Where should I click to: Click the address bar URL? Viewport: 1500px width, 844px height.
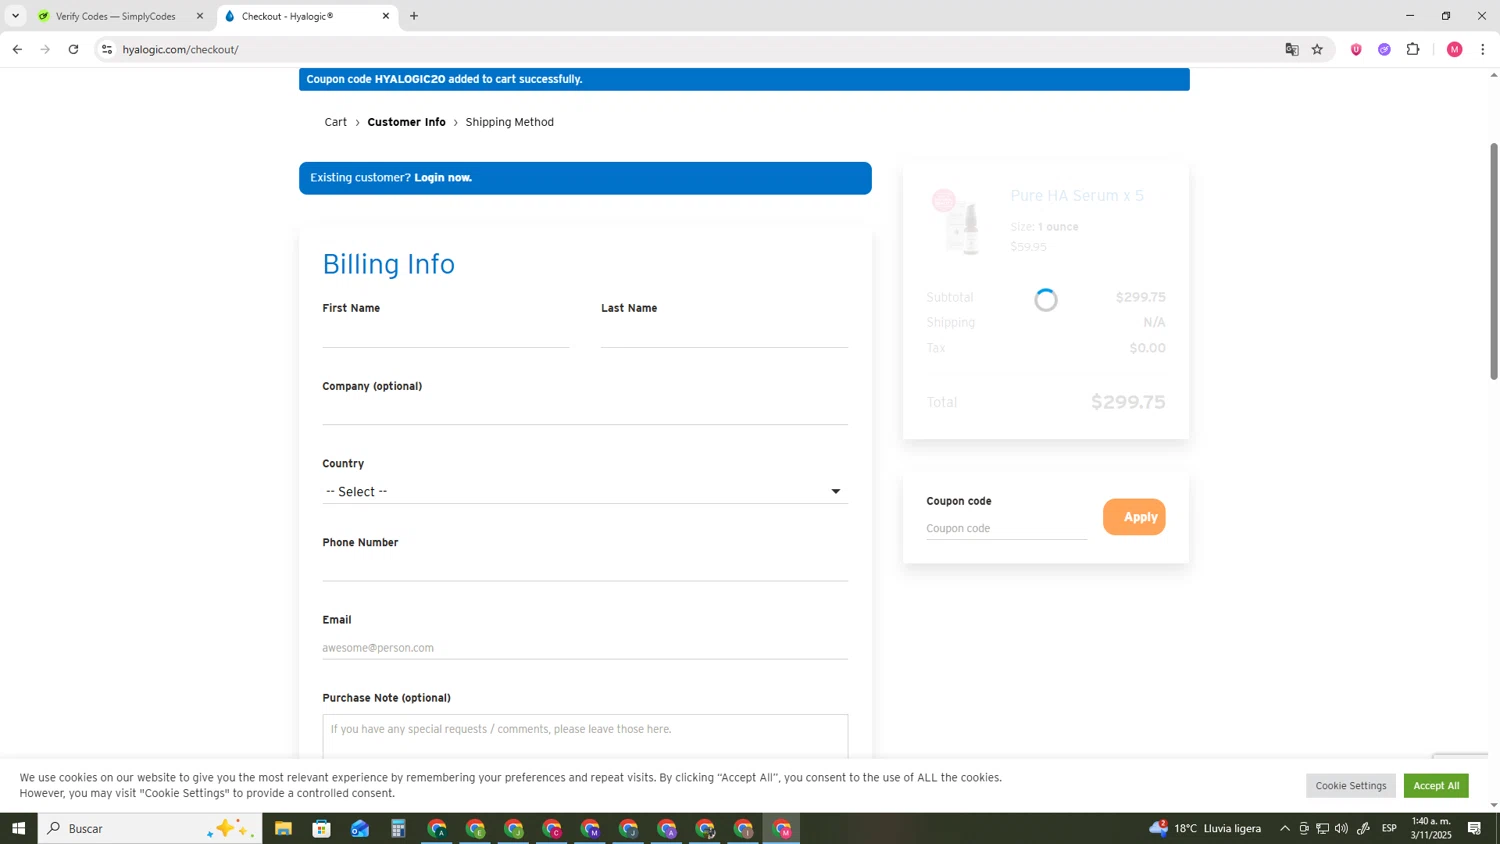[181, 49]
